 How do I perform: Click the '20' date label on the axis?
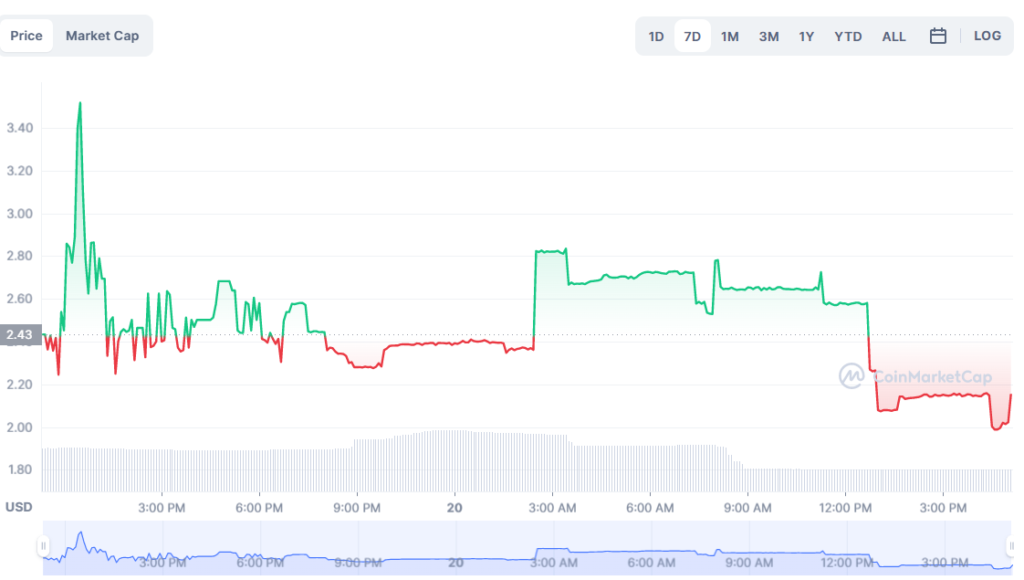(455, 508)
